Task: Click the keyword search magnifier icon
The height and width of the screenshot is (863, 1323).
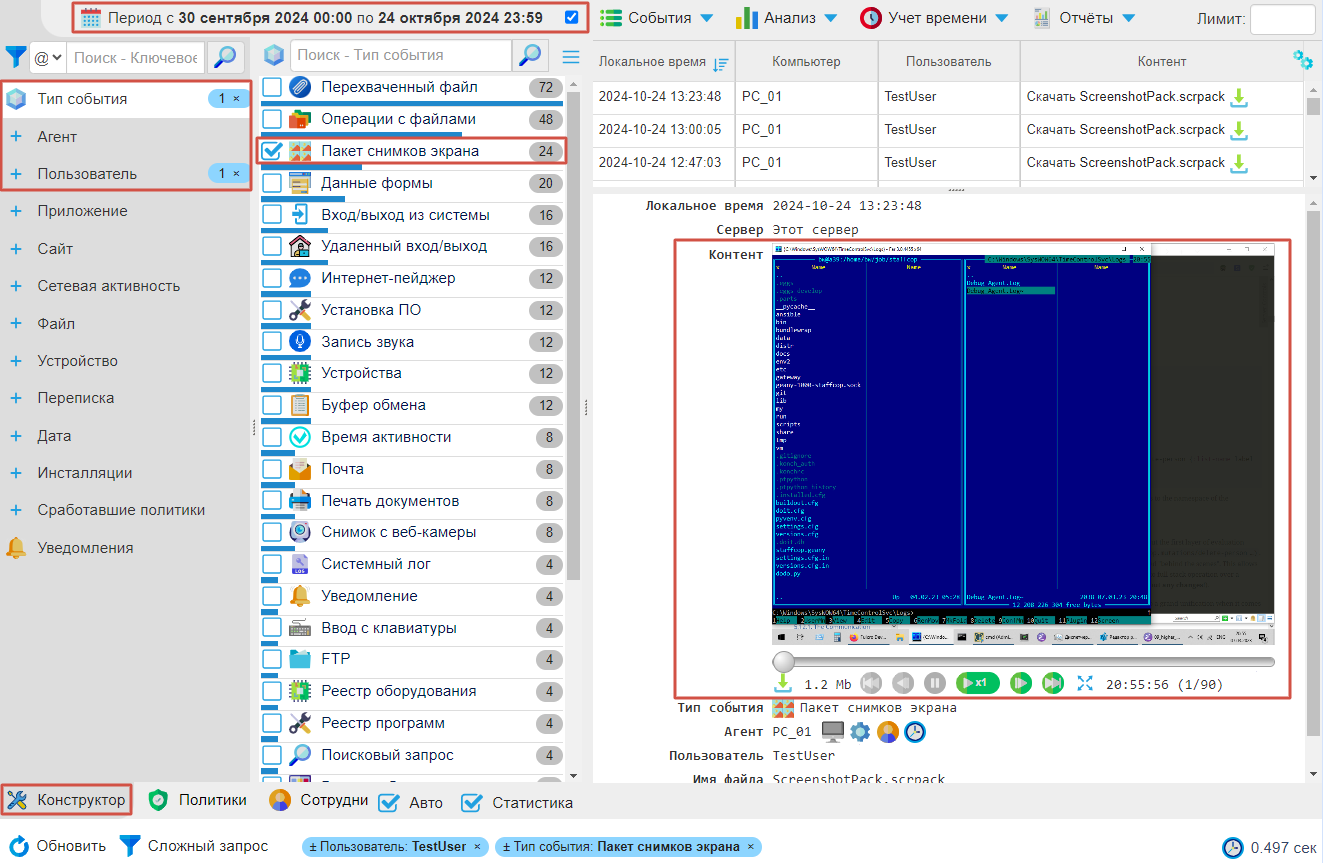Action: coord(226,57)
